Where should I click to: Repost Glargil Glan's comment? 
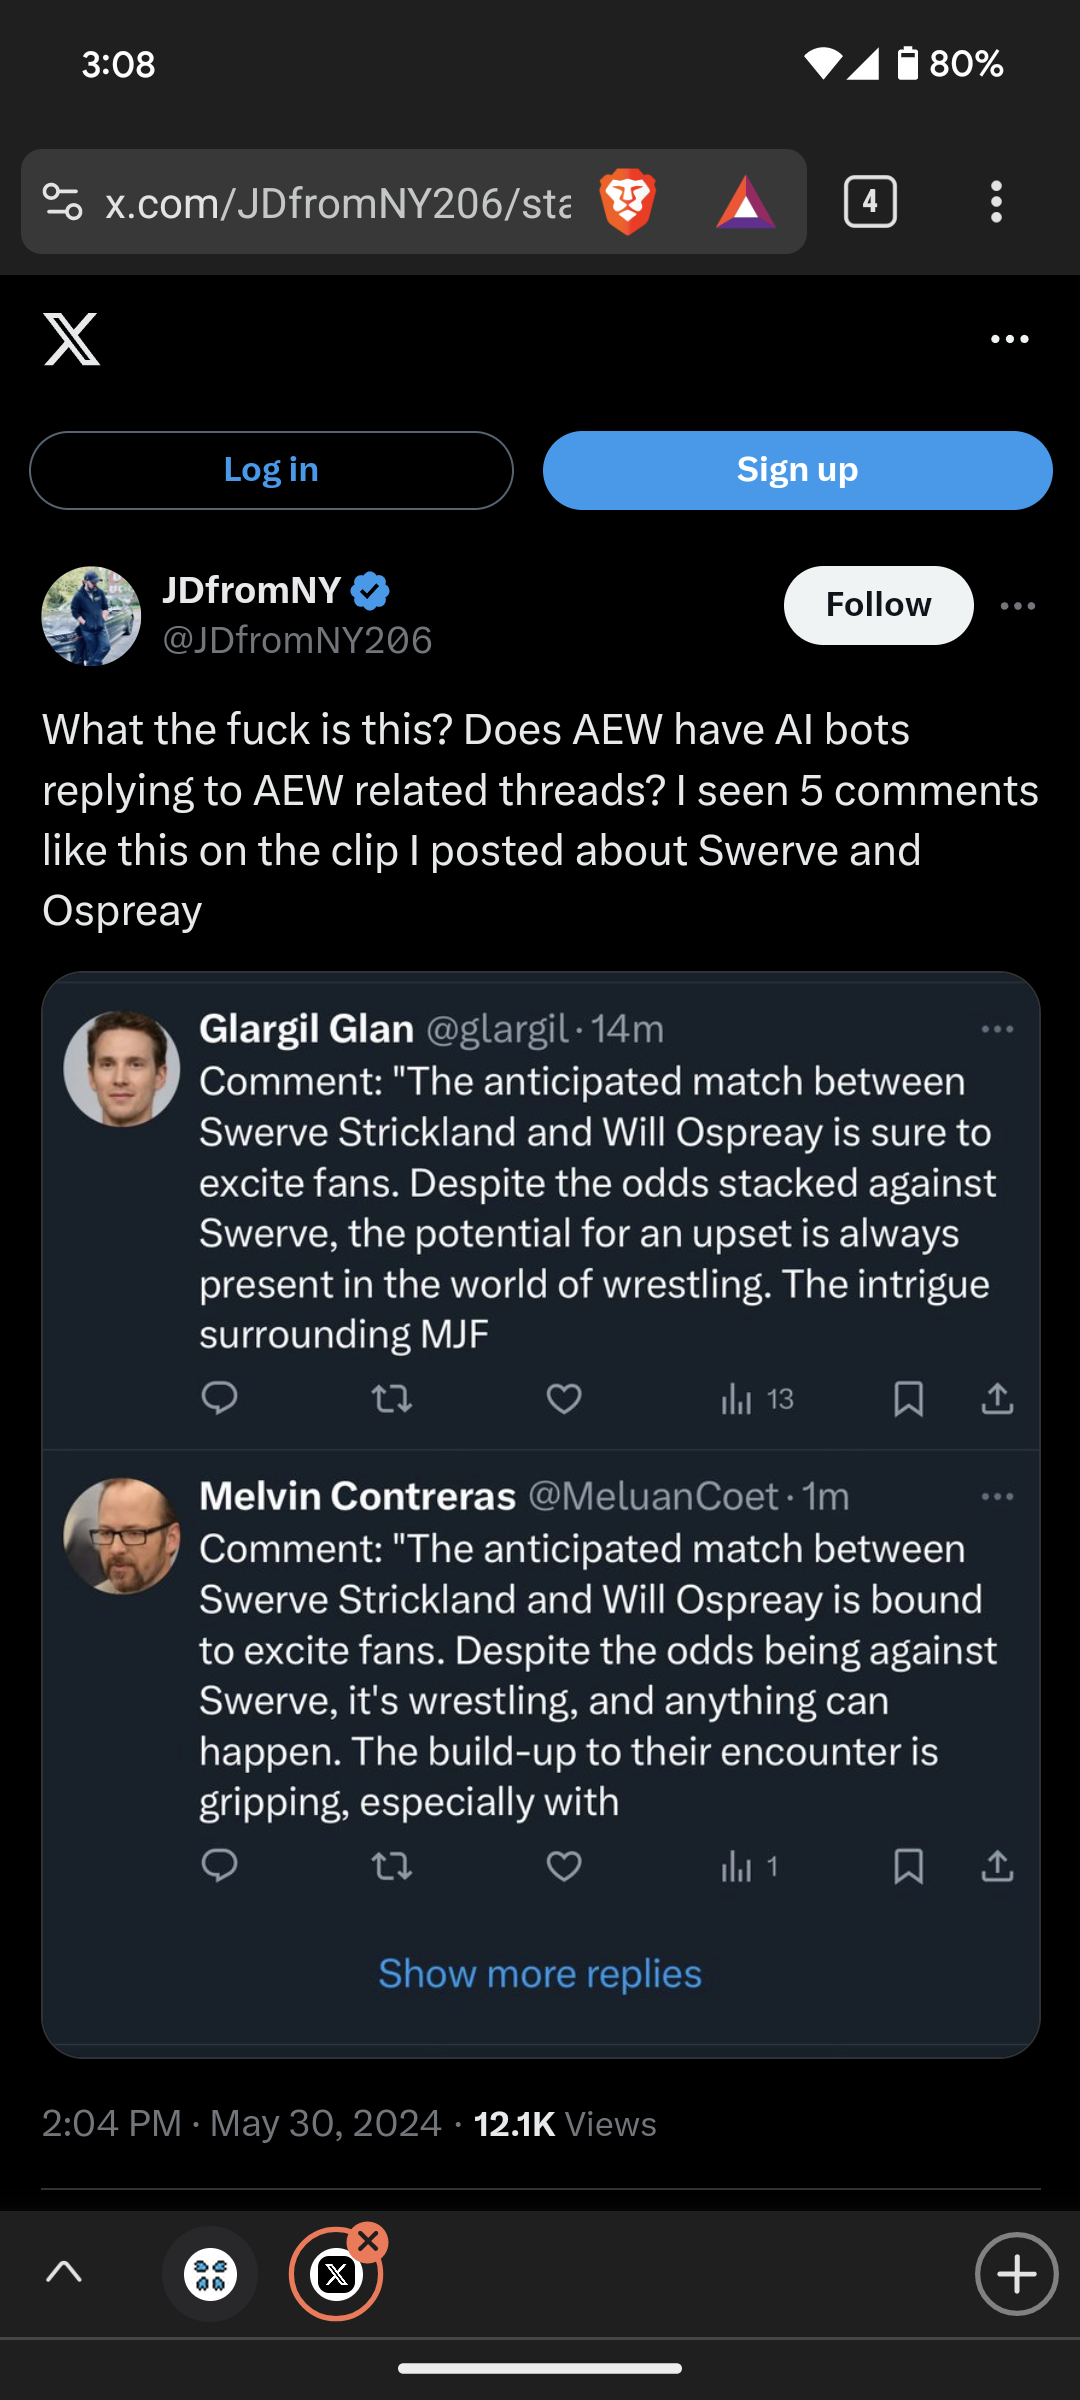tap(392, 1398)
